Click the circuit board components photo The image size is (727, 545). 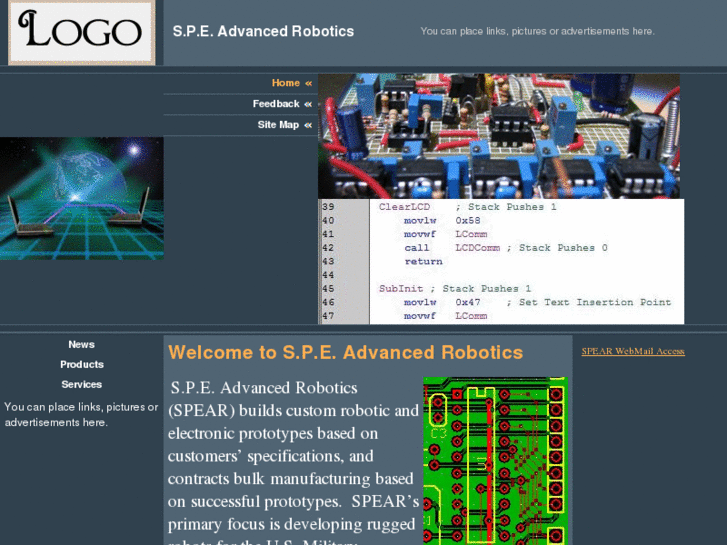click(499, 136)
